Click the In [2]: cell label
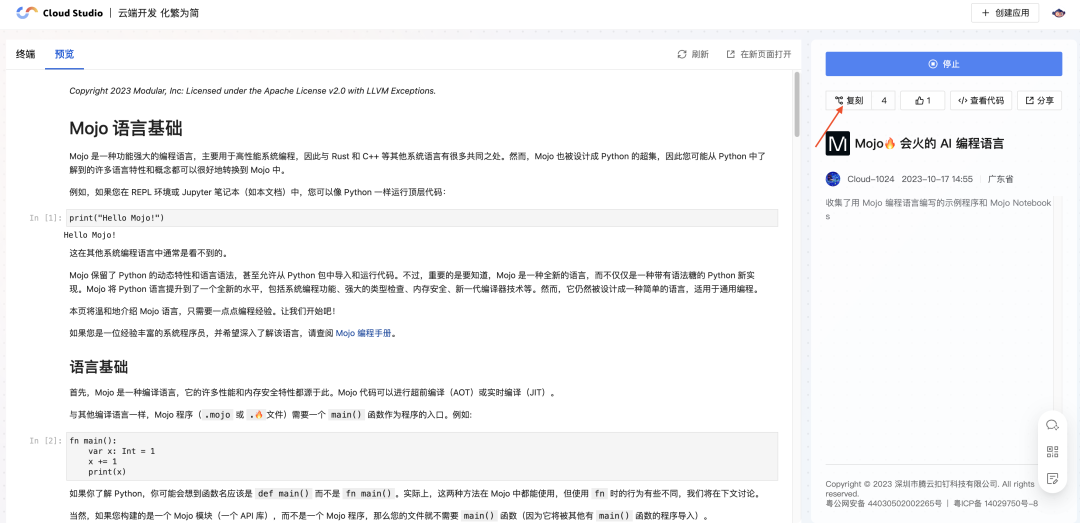This screenshot has height=523, width=1080. point(45,440)
